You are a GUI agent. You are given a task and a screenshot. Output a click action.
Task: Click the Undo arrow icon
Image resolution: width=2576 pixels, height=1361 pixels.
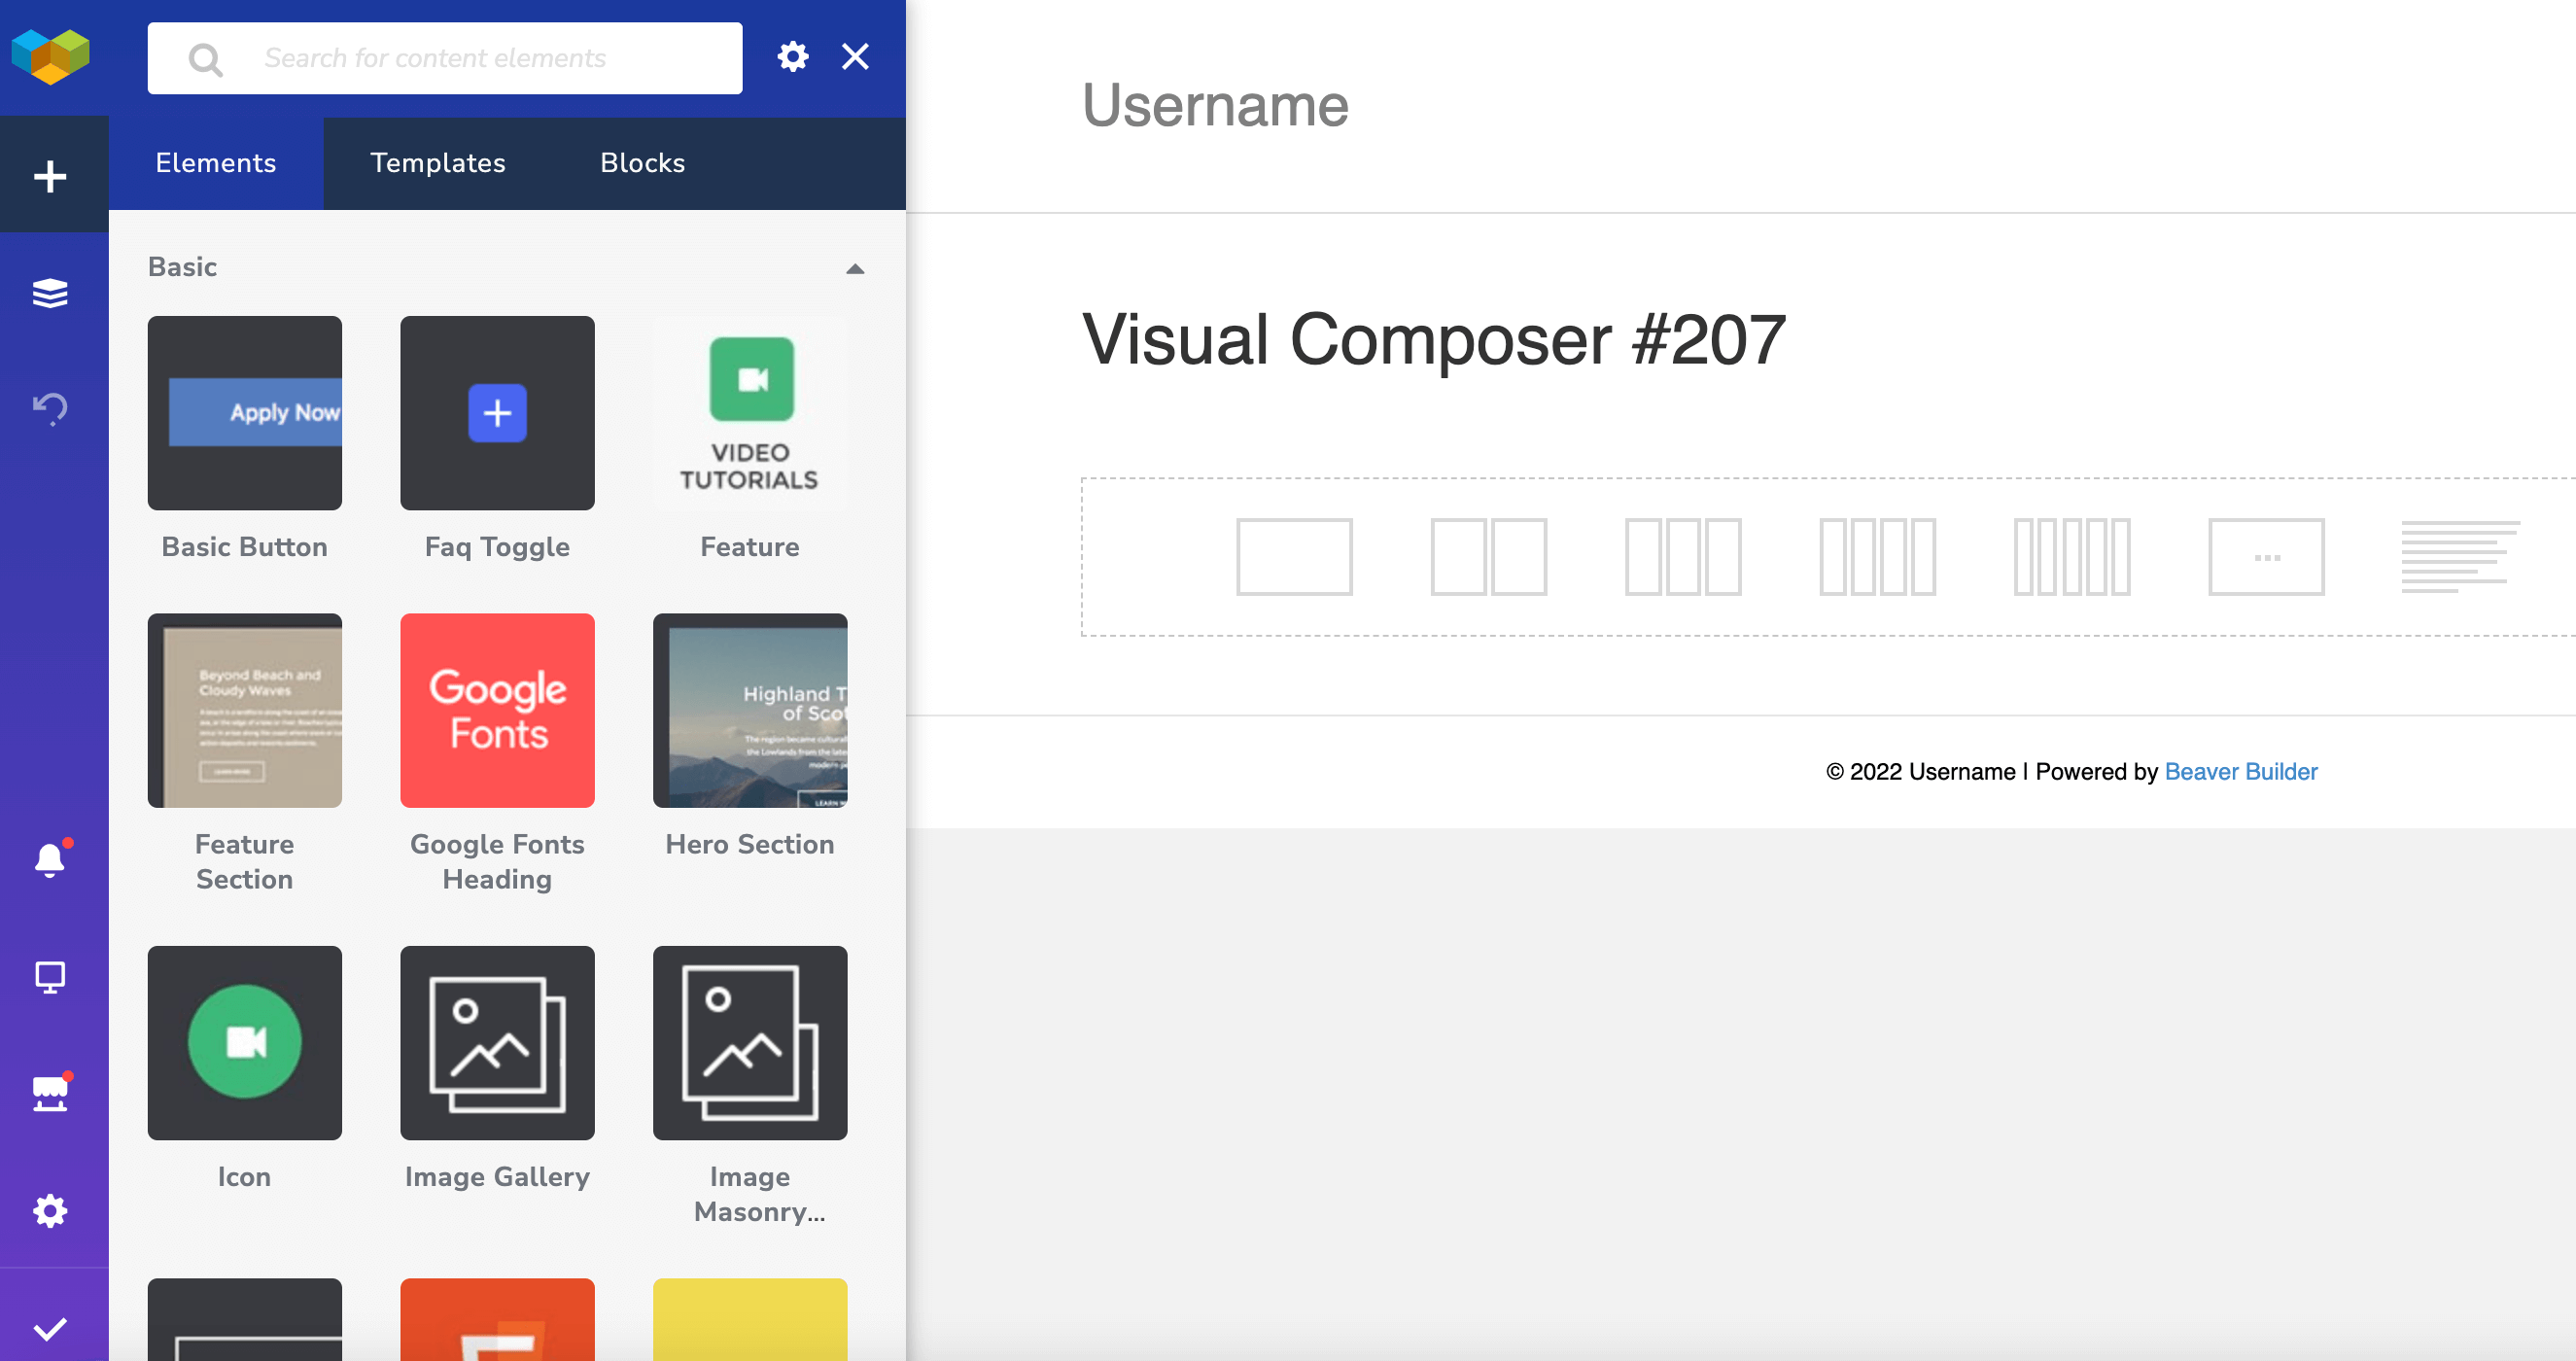click(x=50, y=407)
